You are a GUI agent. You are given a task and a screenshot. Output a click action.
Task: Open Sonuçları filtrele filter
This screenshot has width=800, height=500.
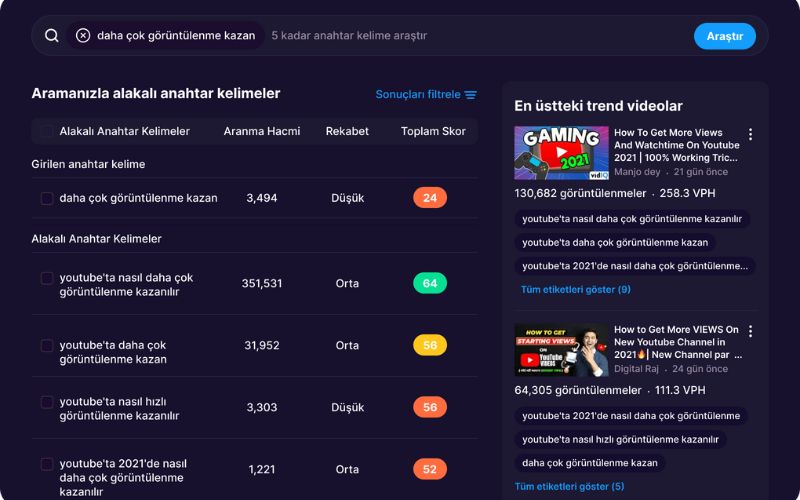tap(426, 94)
